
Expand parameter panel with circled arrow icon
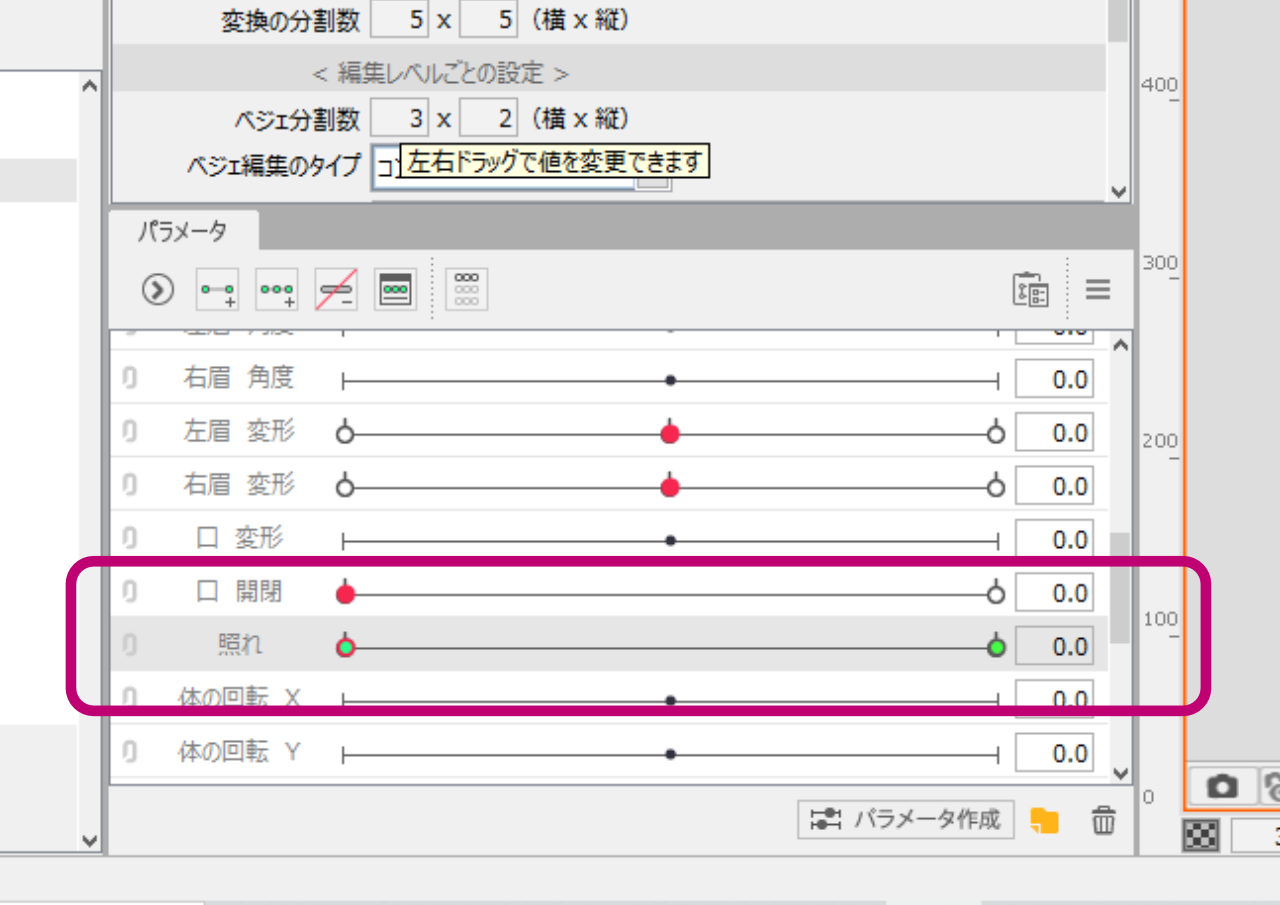click(158, 290)
